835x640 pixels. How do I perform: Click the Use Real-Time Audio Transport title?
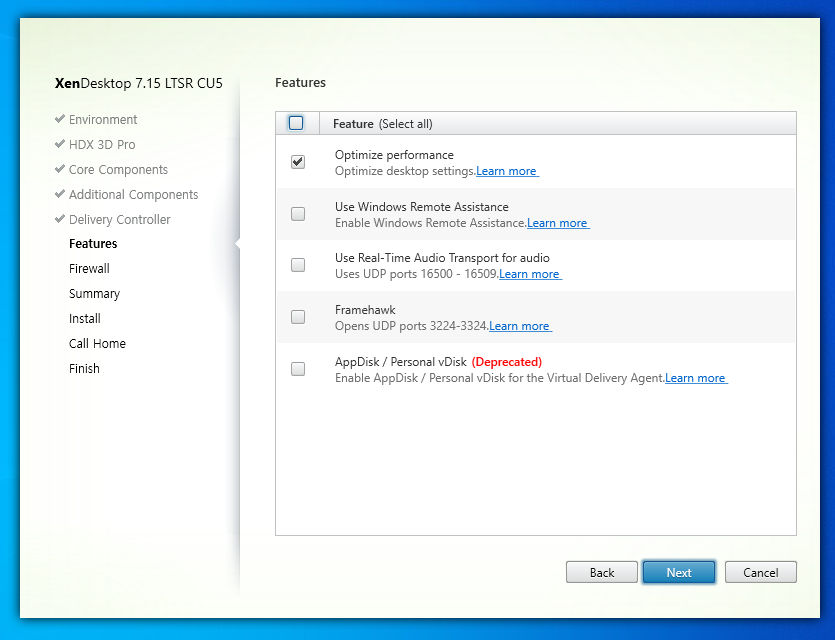coord(442,258)
